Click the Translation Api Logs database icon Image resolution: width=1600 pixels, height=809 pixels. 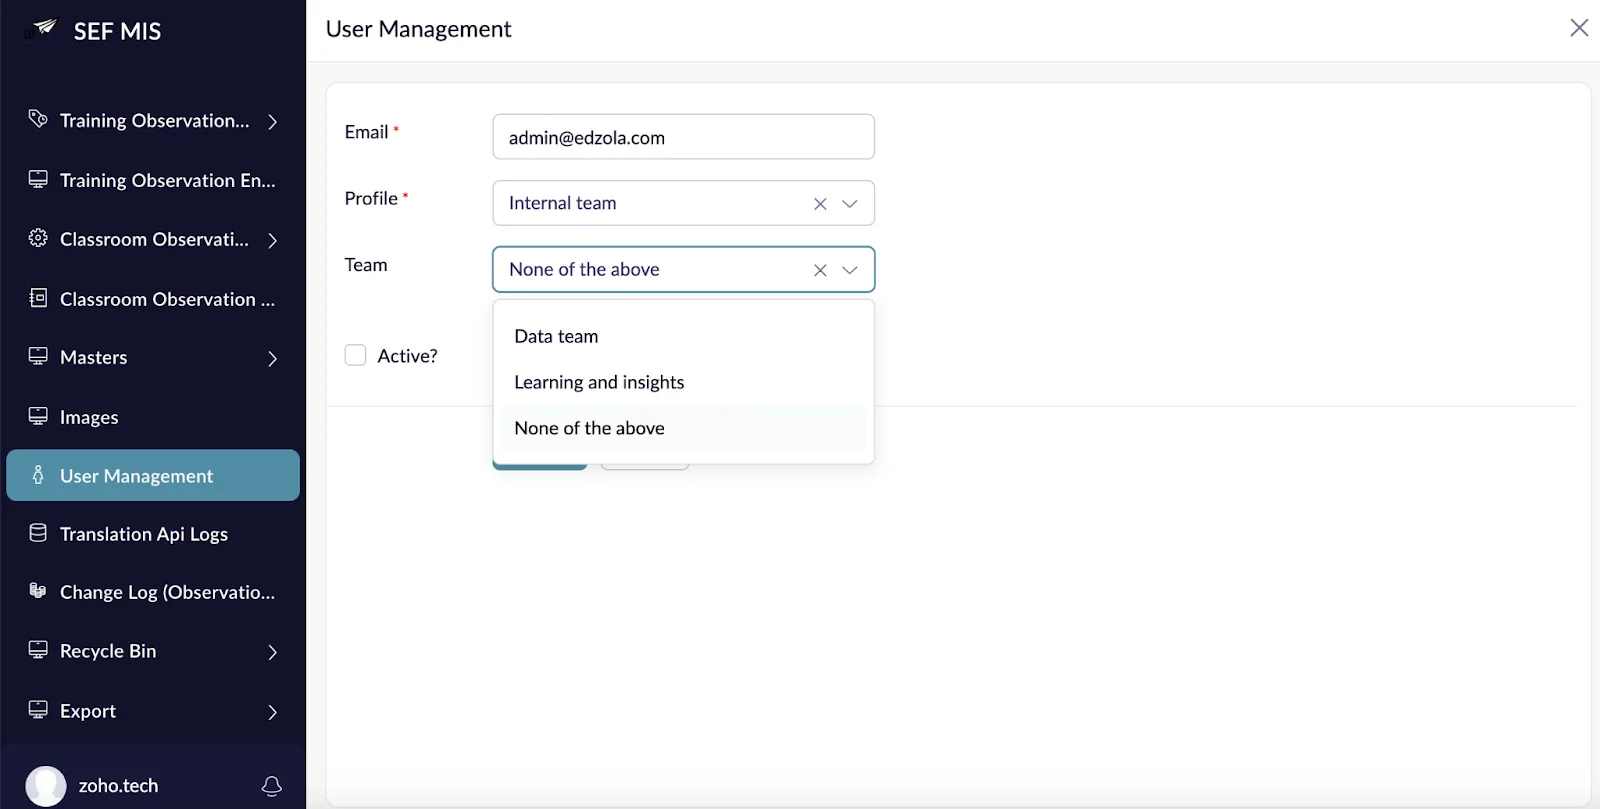pyautogui.click(x=38, y=533)
